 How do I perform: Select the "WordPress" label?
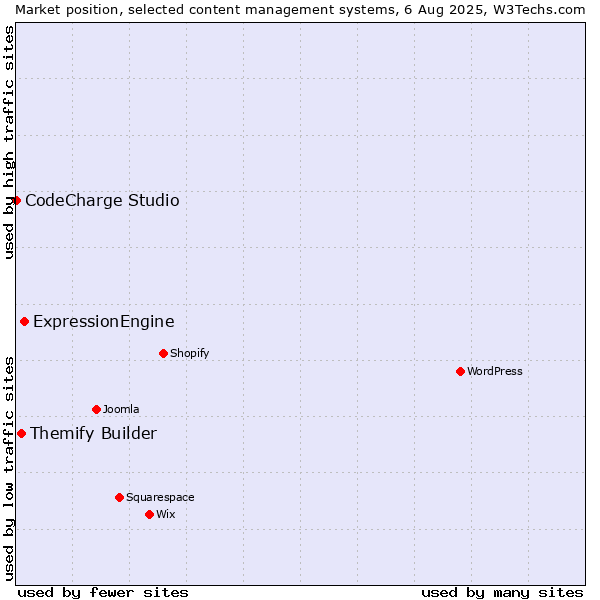click(x=494, y=371)
